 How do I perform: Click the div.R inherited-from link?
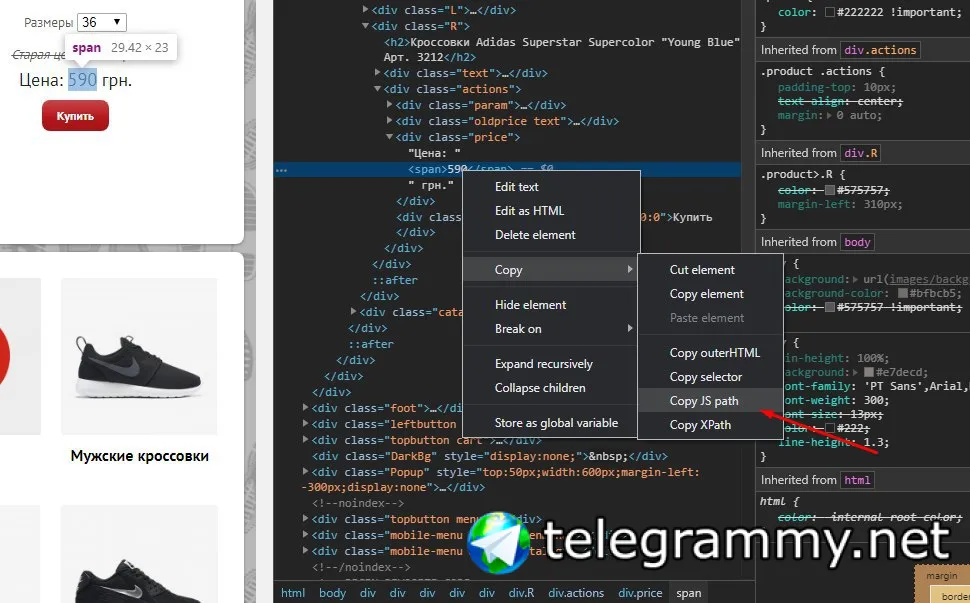click(x=861, y=153)
